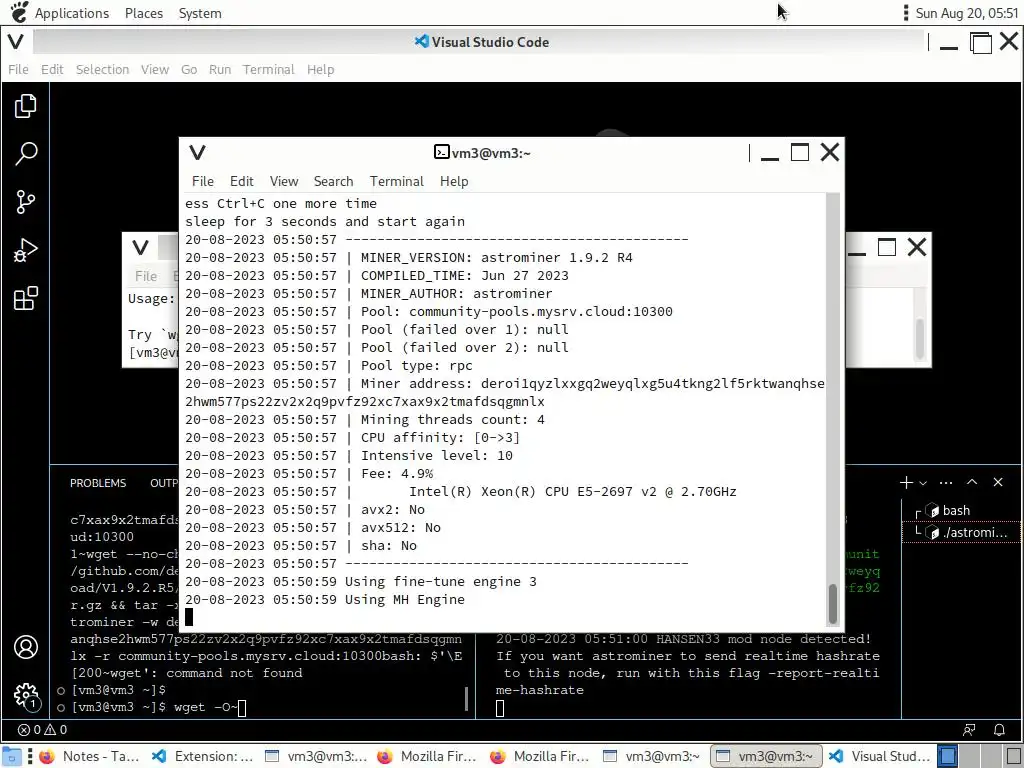Open the Run and Debug view
This screenshot has width=1024, height=768.
pyautogui.click(x=25, y=250)
